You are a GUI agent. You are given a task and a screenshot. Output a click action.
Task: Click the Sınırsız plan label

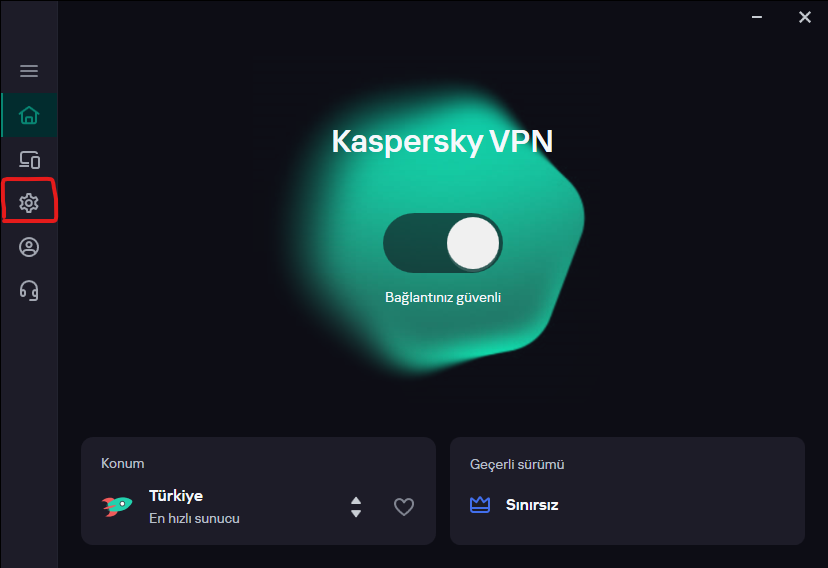[x=532, y=505]
